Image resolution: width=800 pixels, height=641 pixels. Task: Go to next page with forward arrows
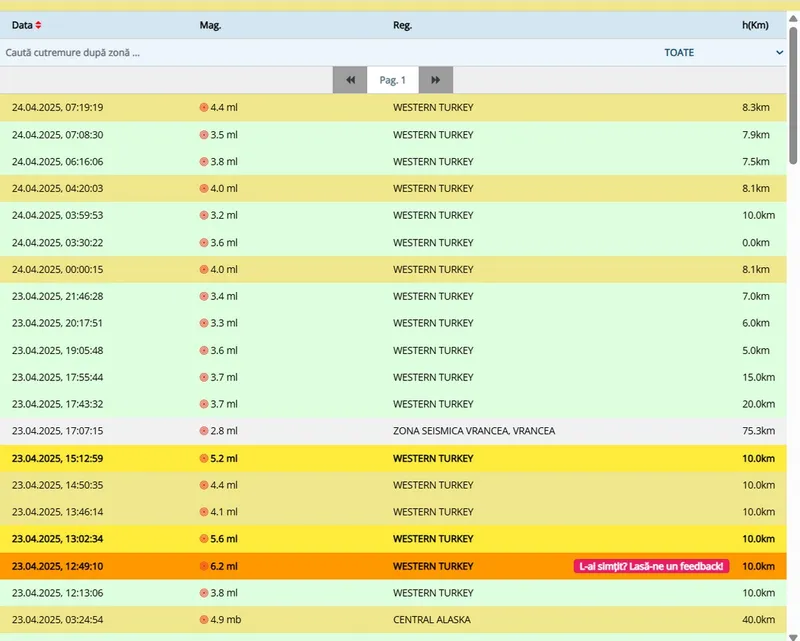[436, 80]
